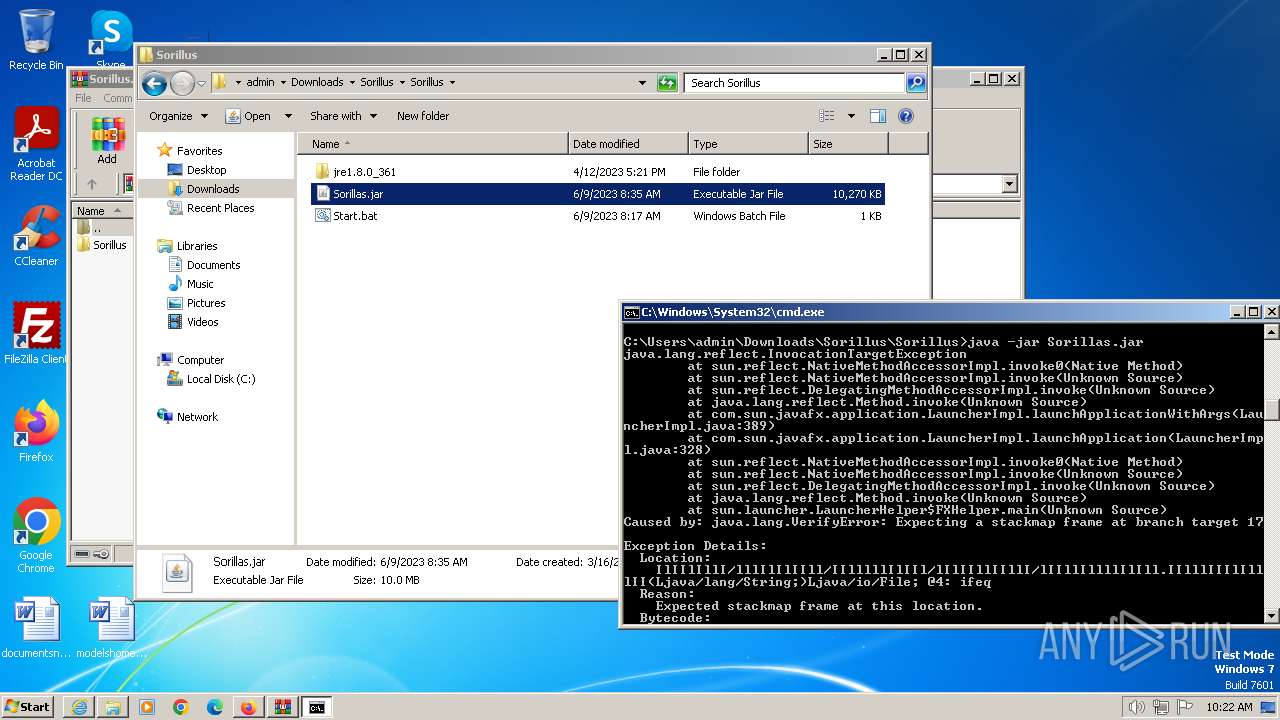Click the green refresh button in the address bar
The width and height of the screenshot is (1280, 720).
click(667, 83)
